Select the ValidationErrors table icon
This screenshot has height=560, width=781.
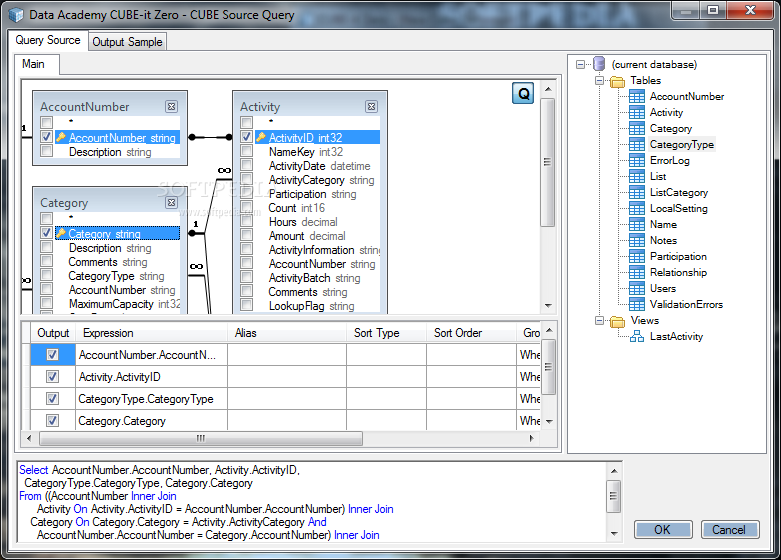pos(637,304)
